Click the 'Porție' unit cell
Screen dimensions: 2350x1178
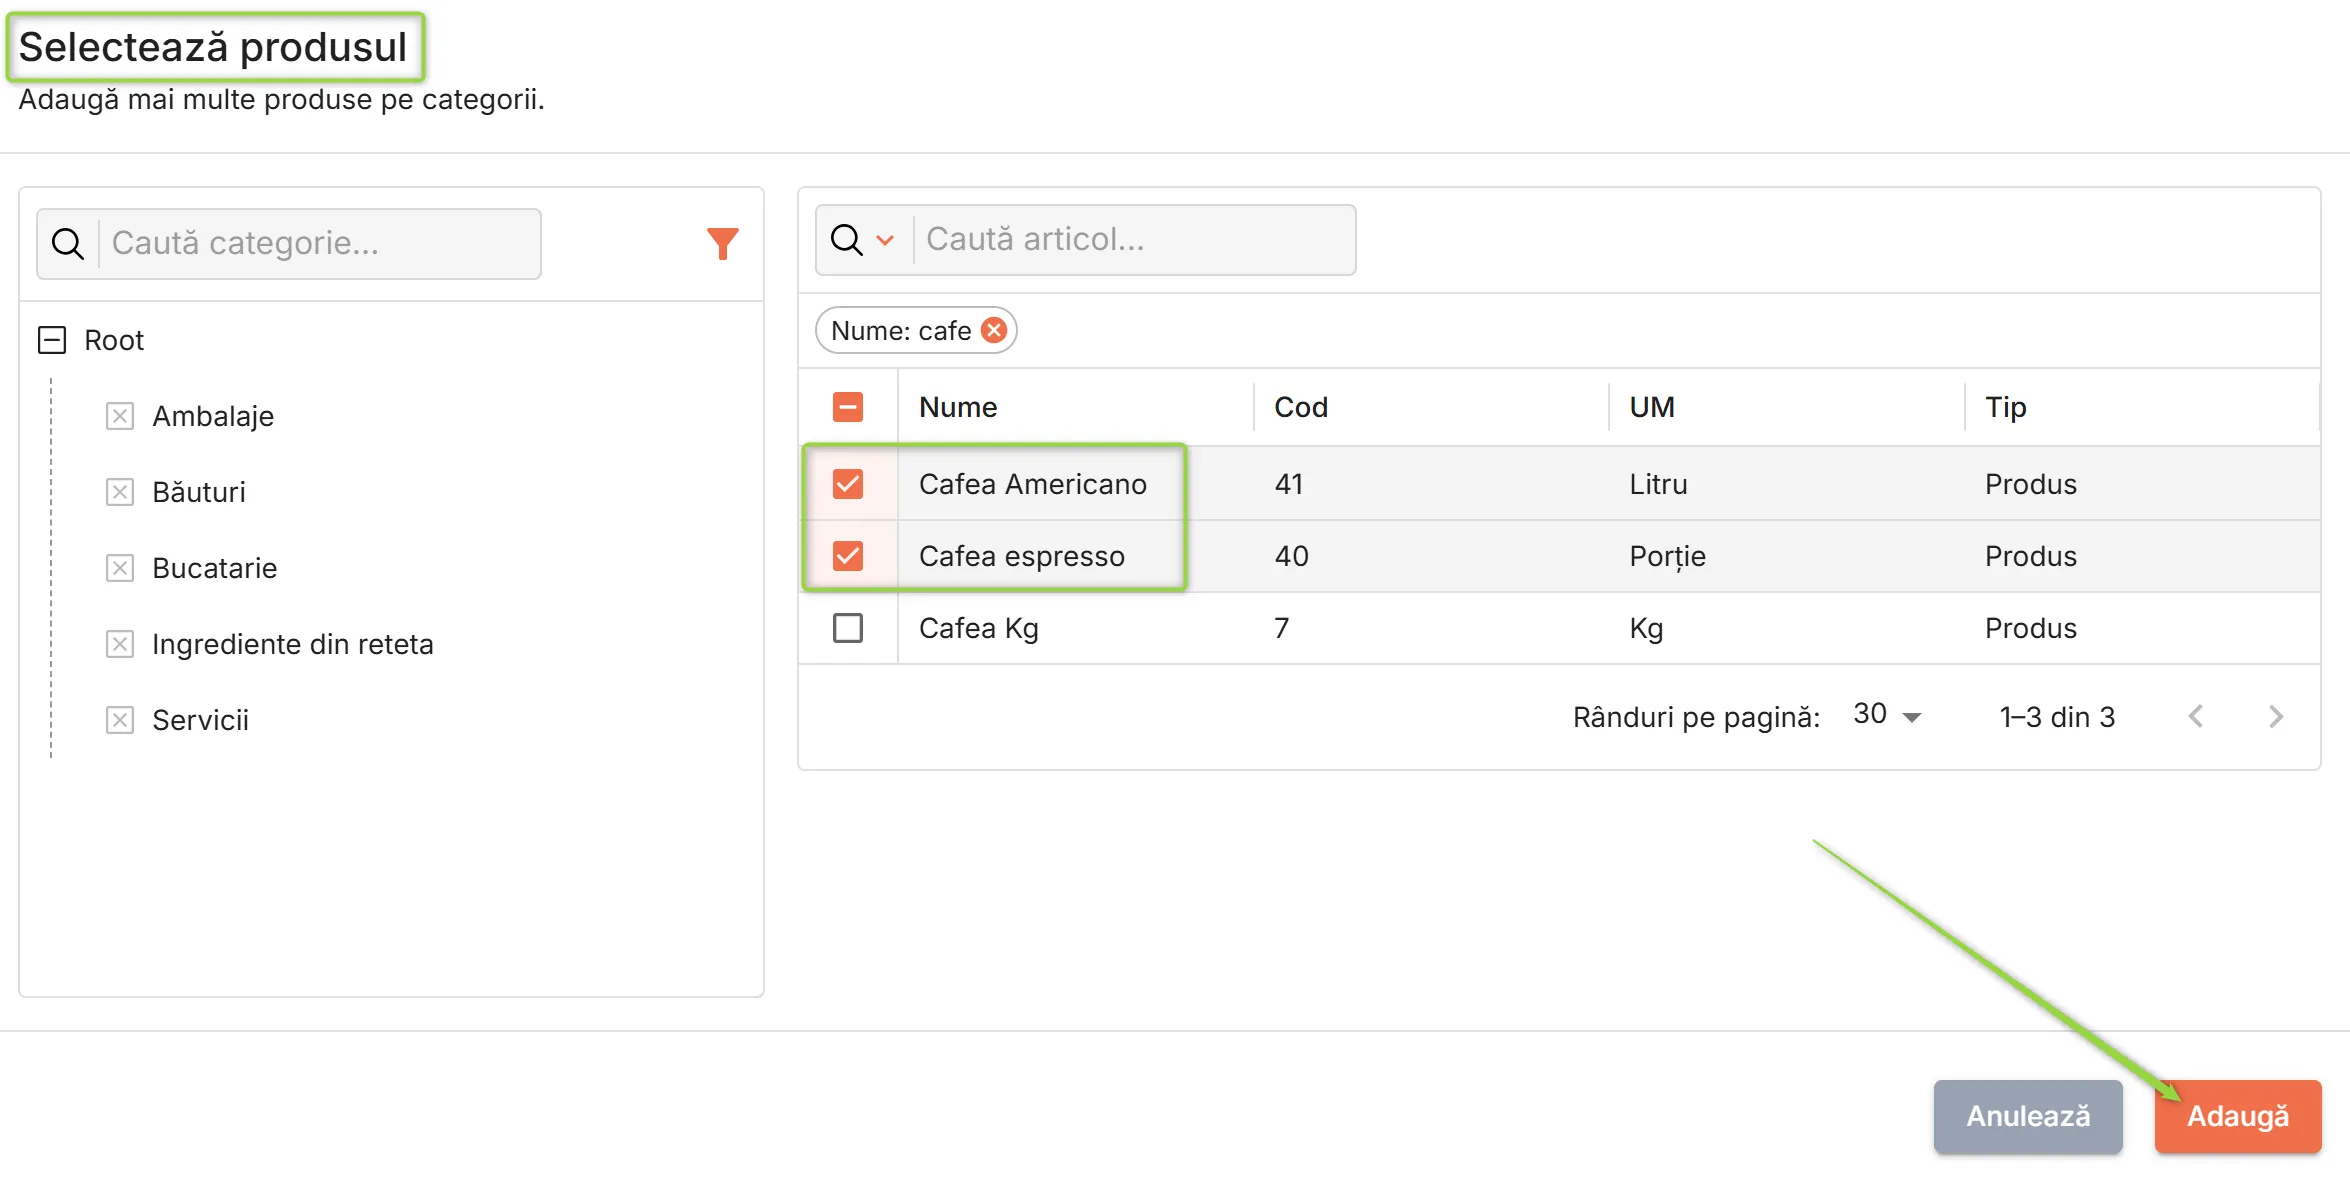1667,556
